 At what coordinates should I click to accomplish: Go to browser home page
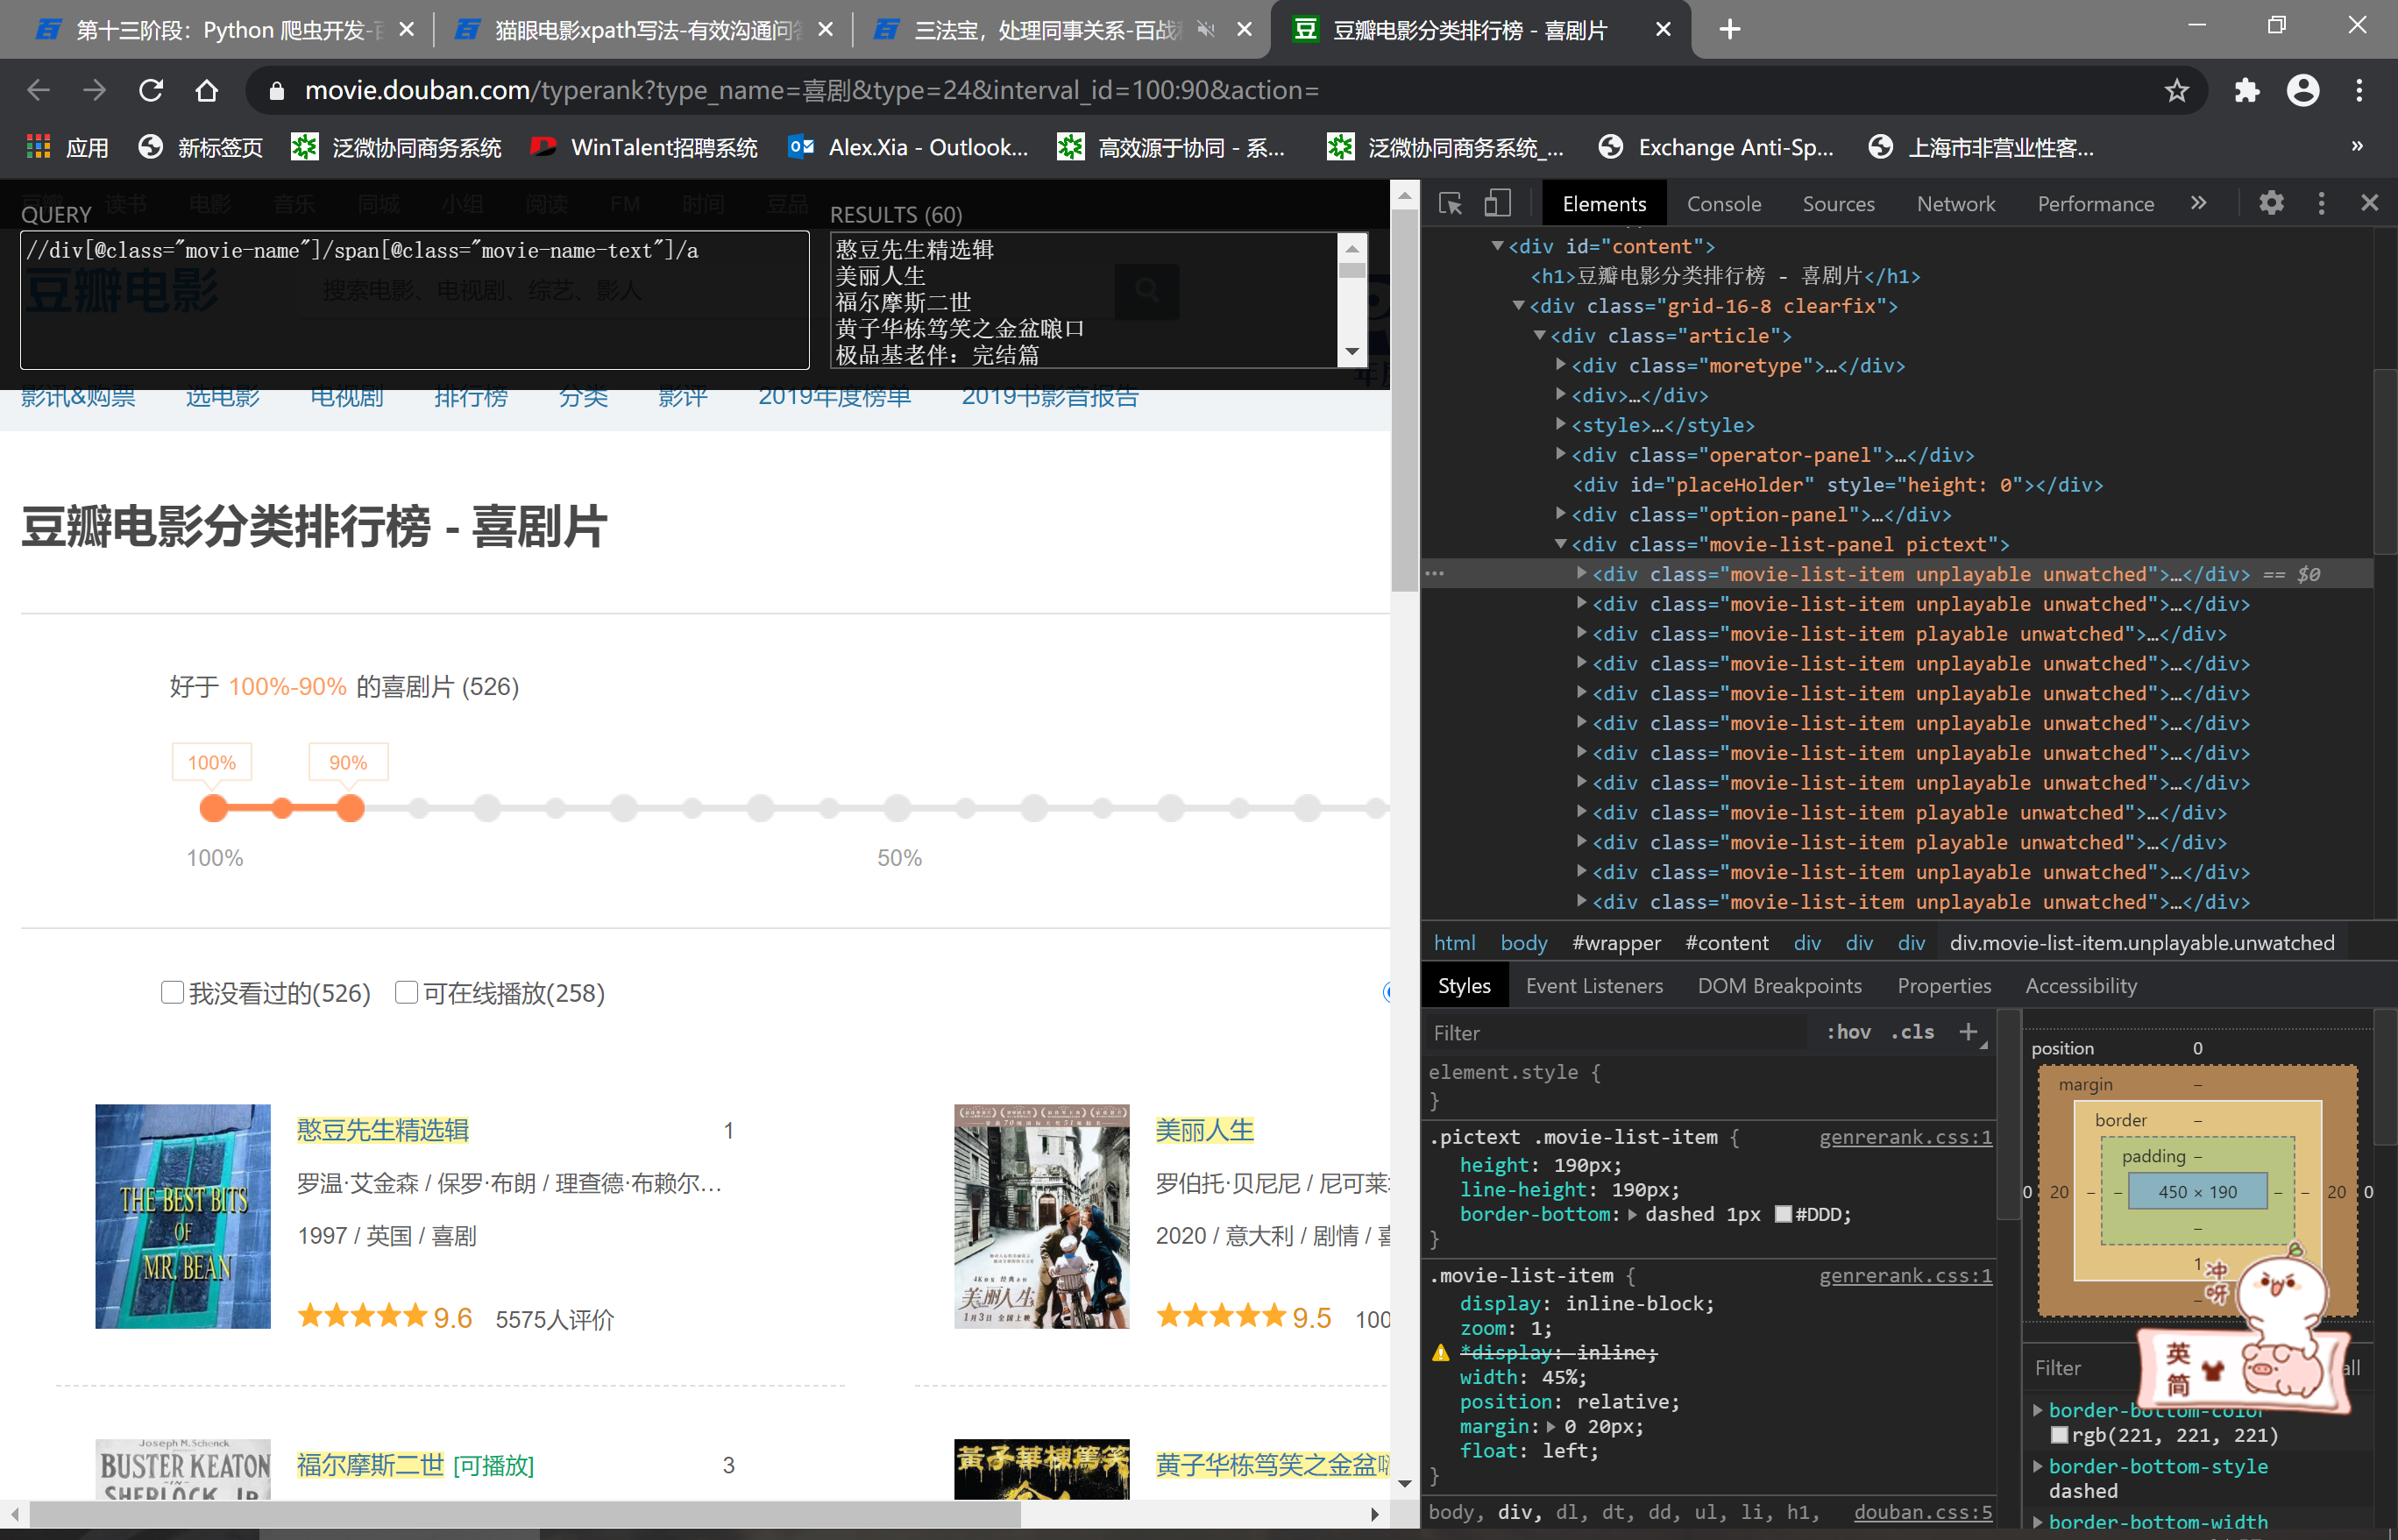coord(207,91)
